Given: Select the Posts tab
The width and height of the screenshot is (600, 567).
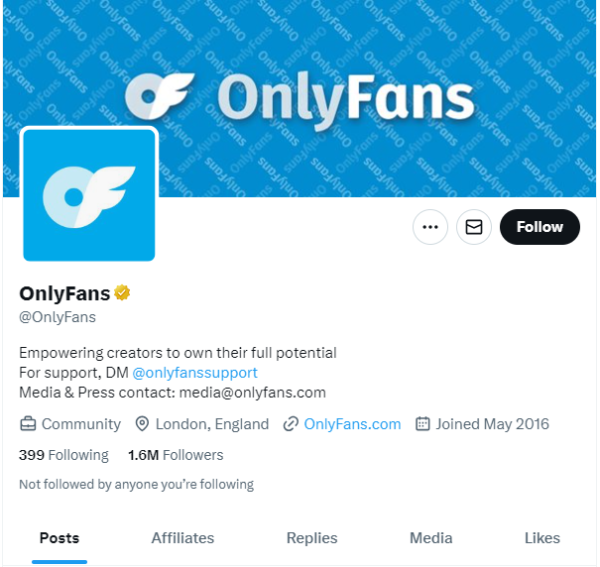Looking at the screenshot, I should pos(59,538).
